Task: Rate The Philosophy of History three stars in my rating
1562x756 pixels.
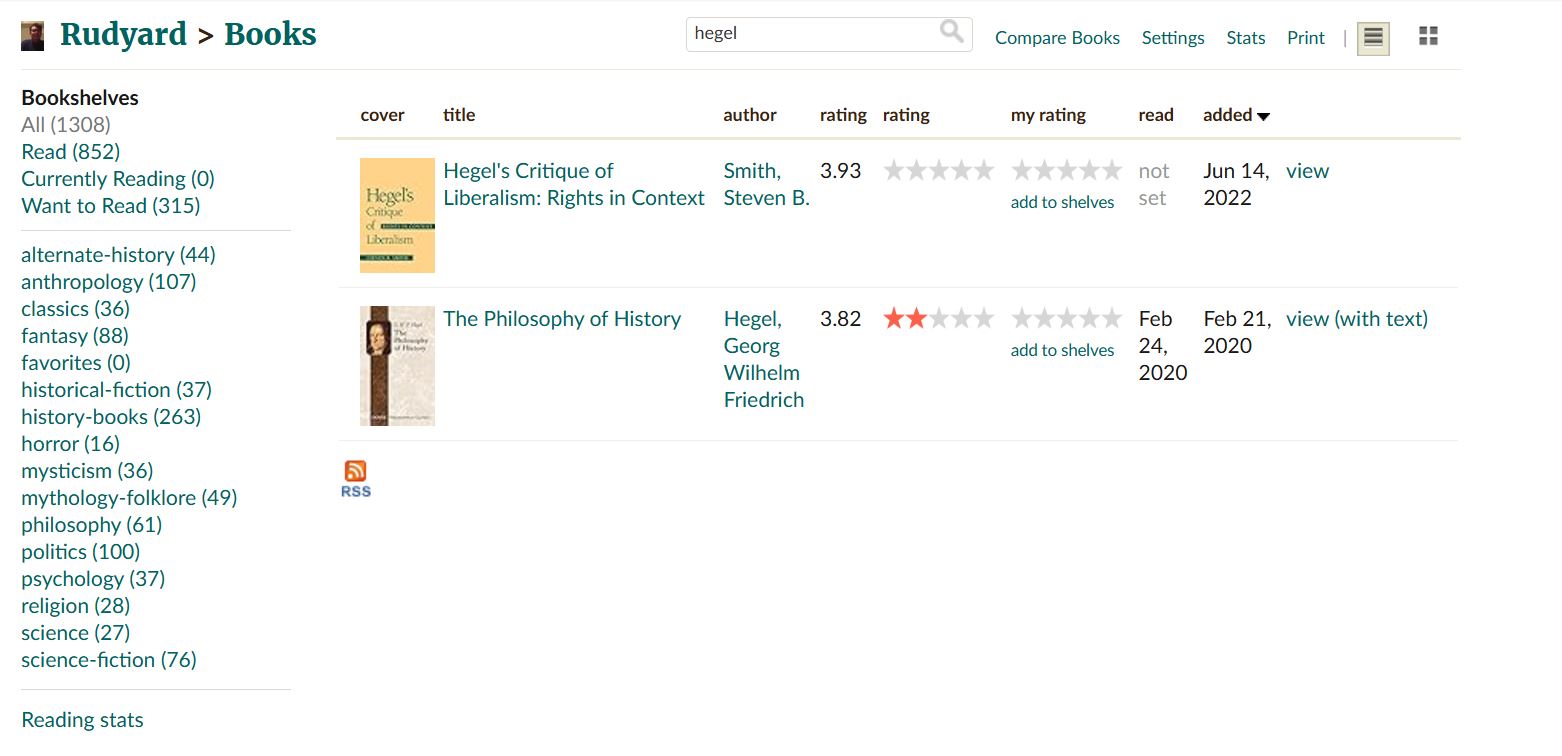Action: pyautogui.click(x=1067, y=319)
